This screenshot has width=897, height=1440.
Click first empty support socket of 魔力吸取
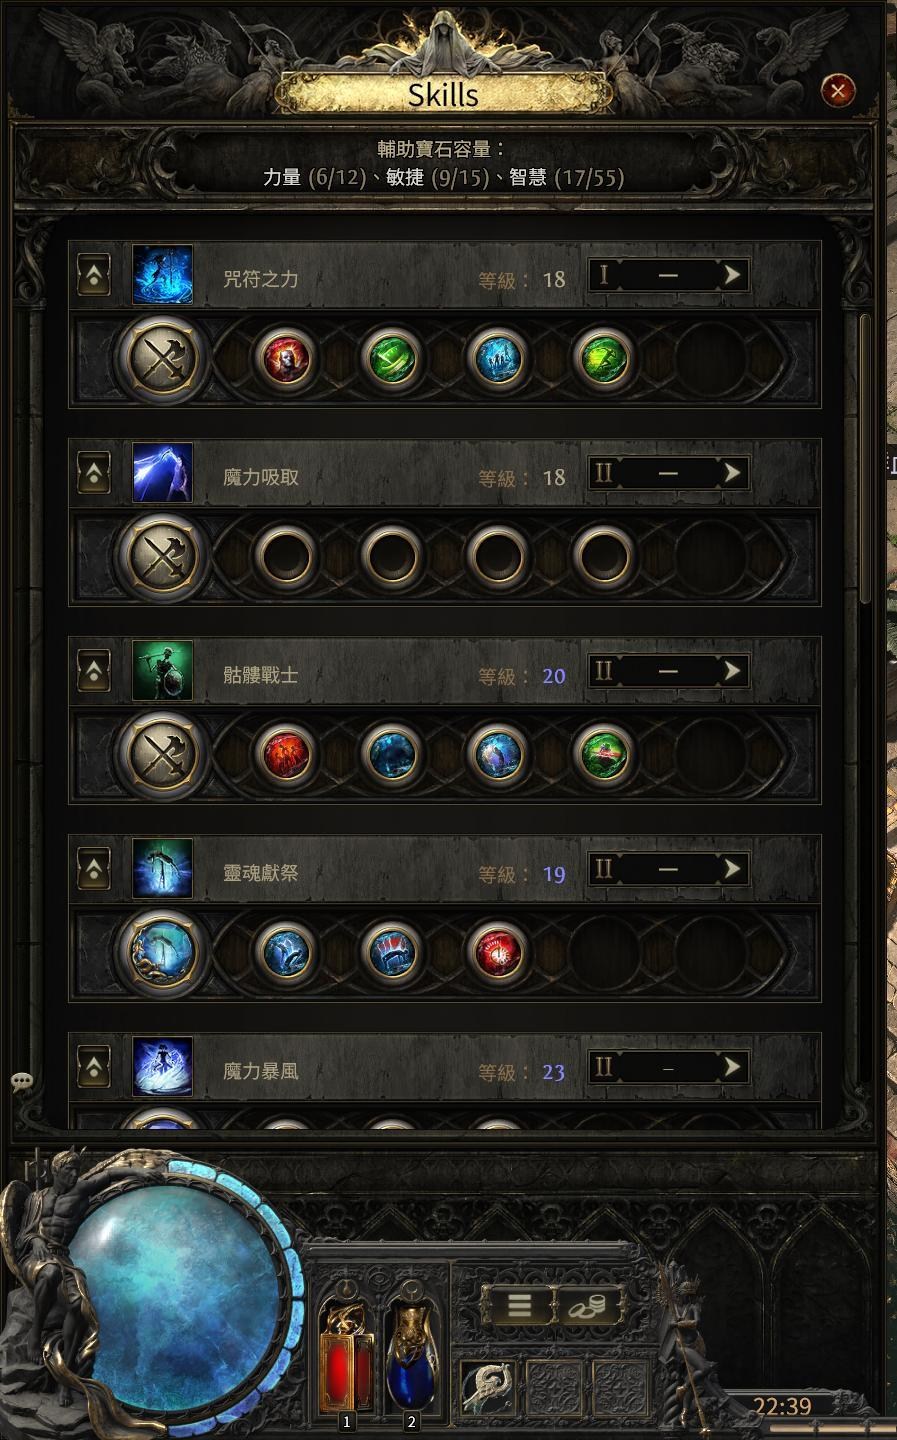click(x=286, y=556)
